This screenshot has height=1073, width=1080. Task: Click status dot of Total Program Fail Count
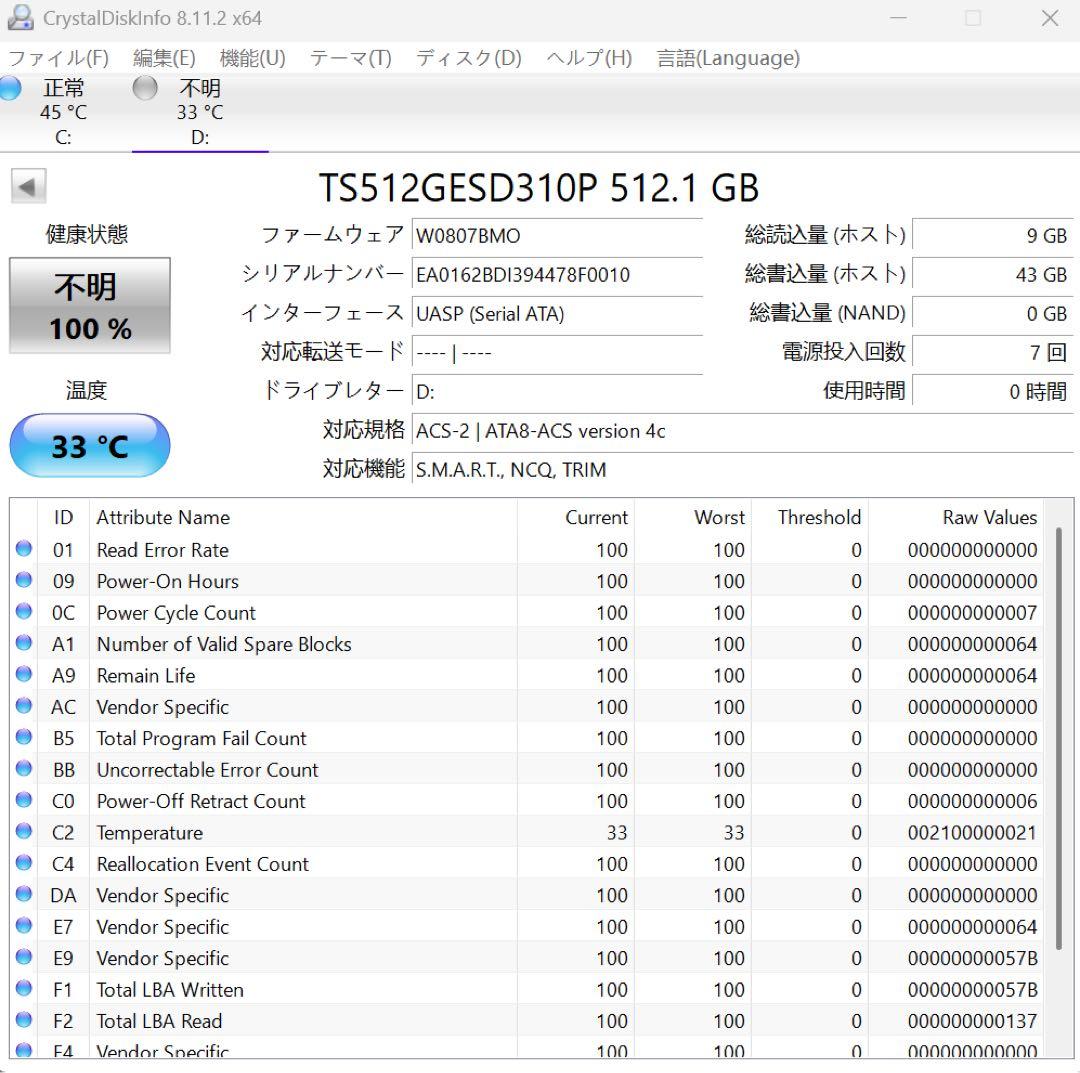(x=23, y=737)
